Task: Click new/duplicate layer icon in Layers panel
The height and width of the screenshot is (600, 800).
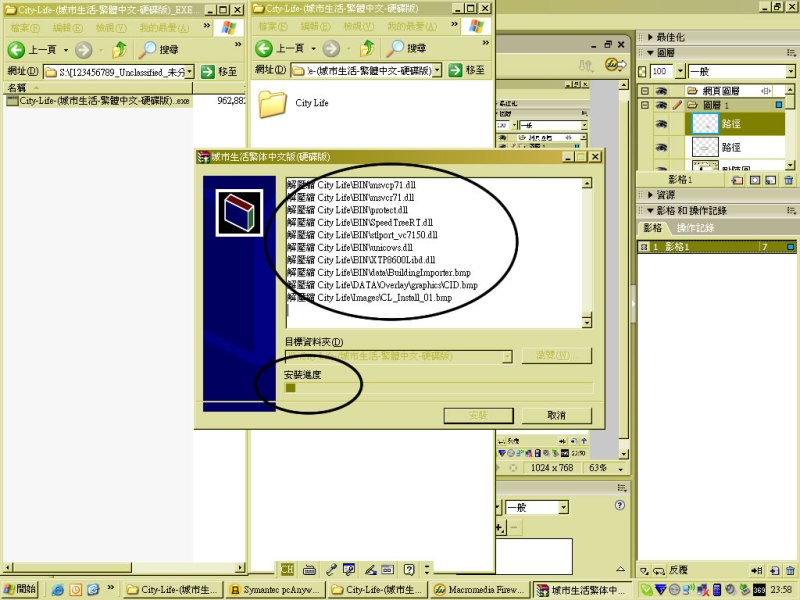Action: click(x=737, y=180)
